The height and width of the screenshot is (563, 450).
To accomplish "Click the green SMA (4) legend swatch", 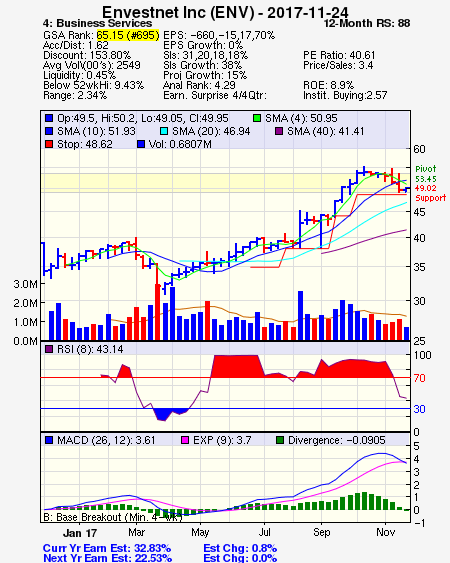I will [257, 118].
